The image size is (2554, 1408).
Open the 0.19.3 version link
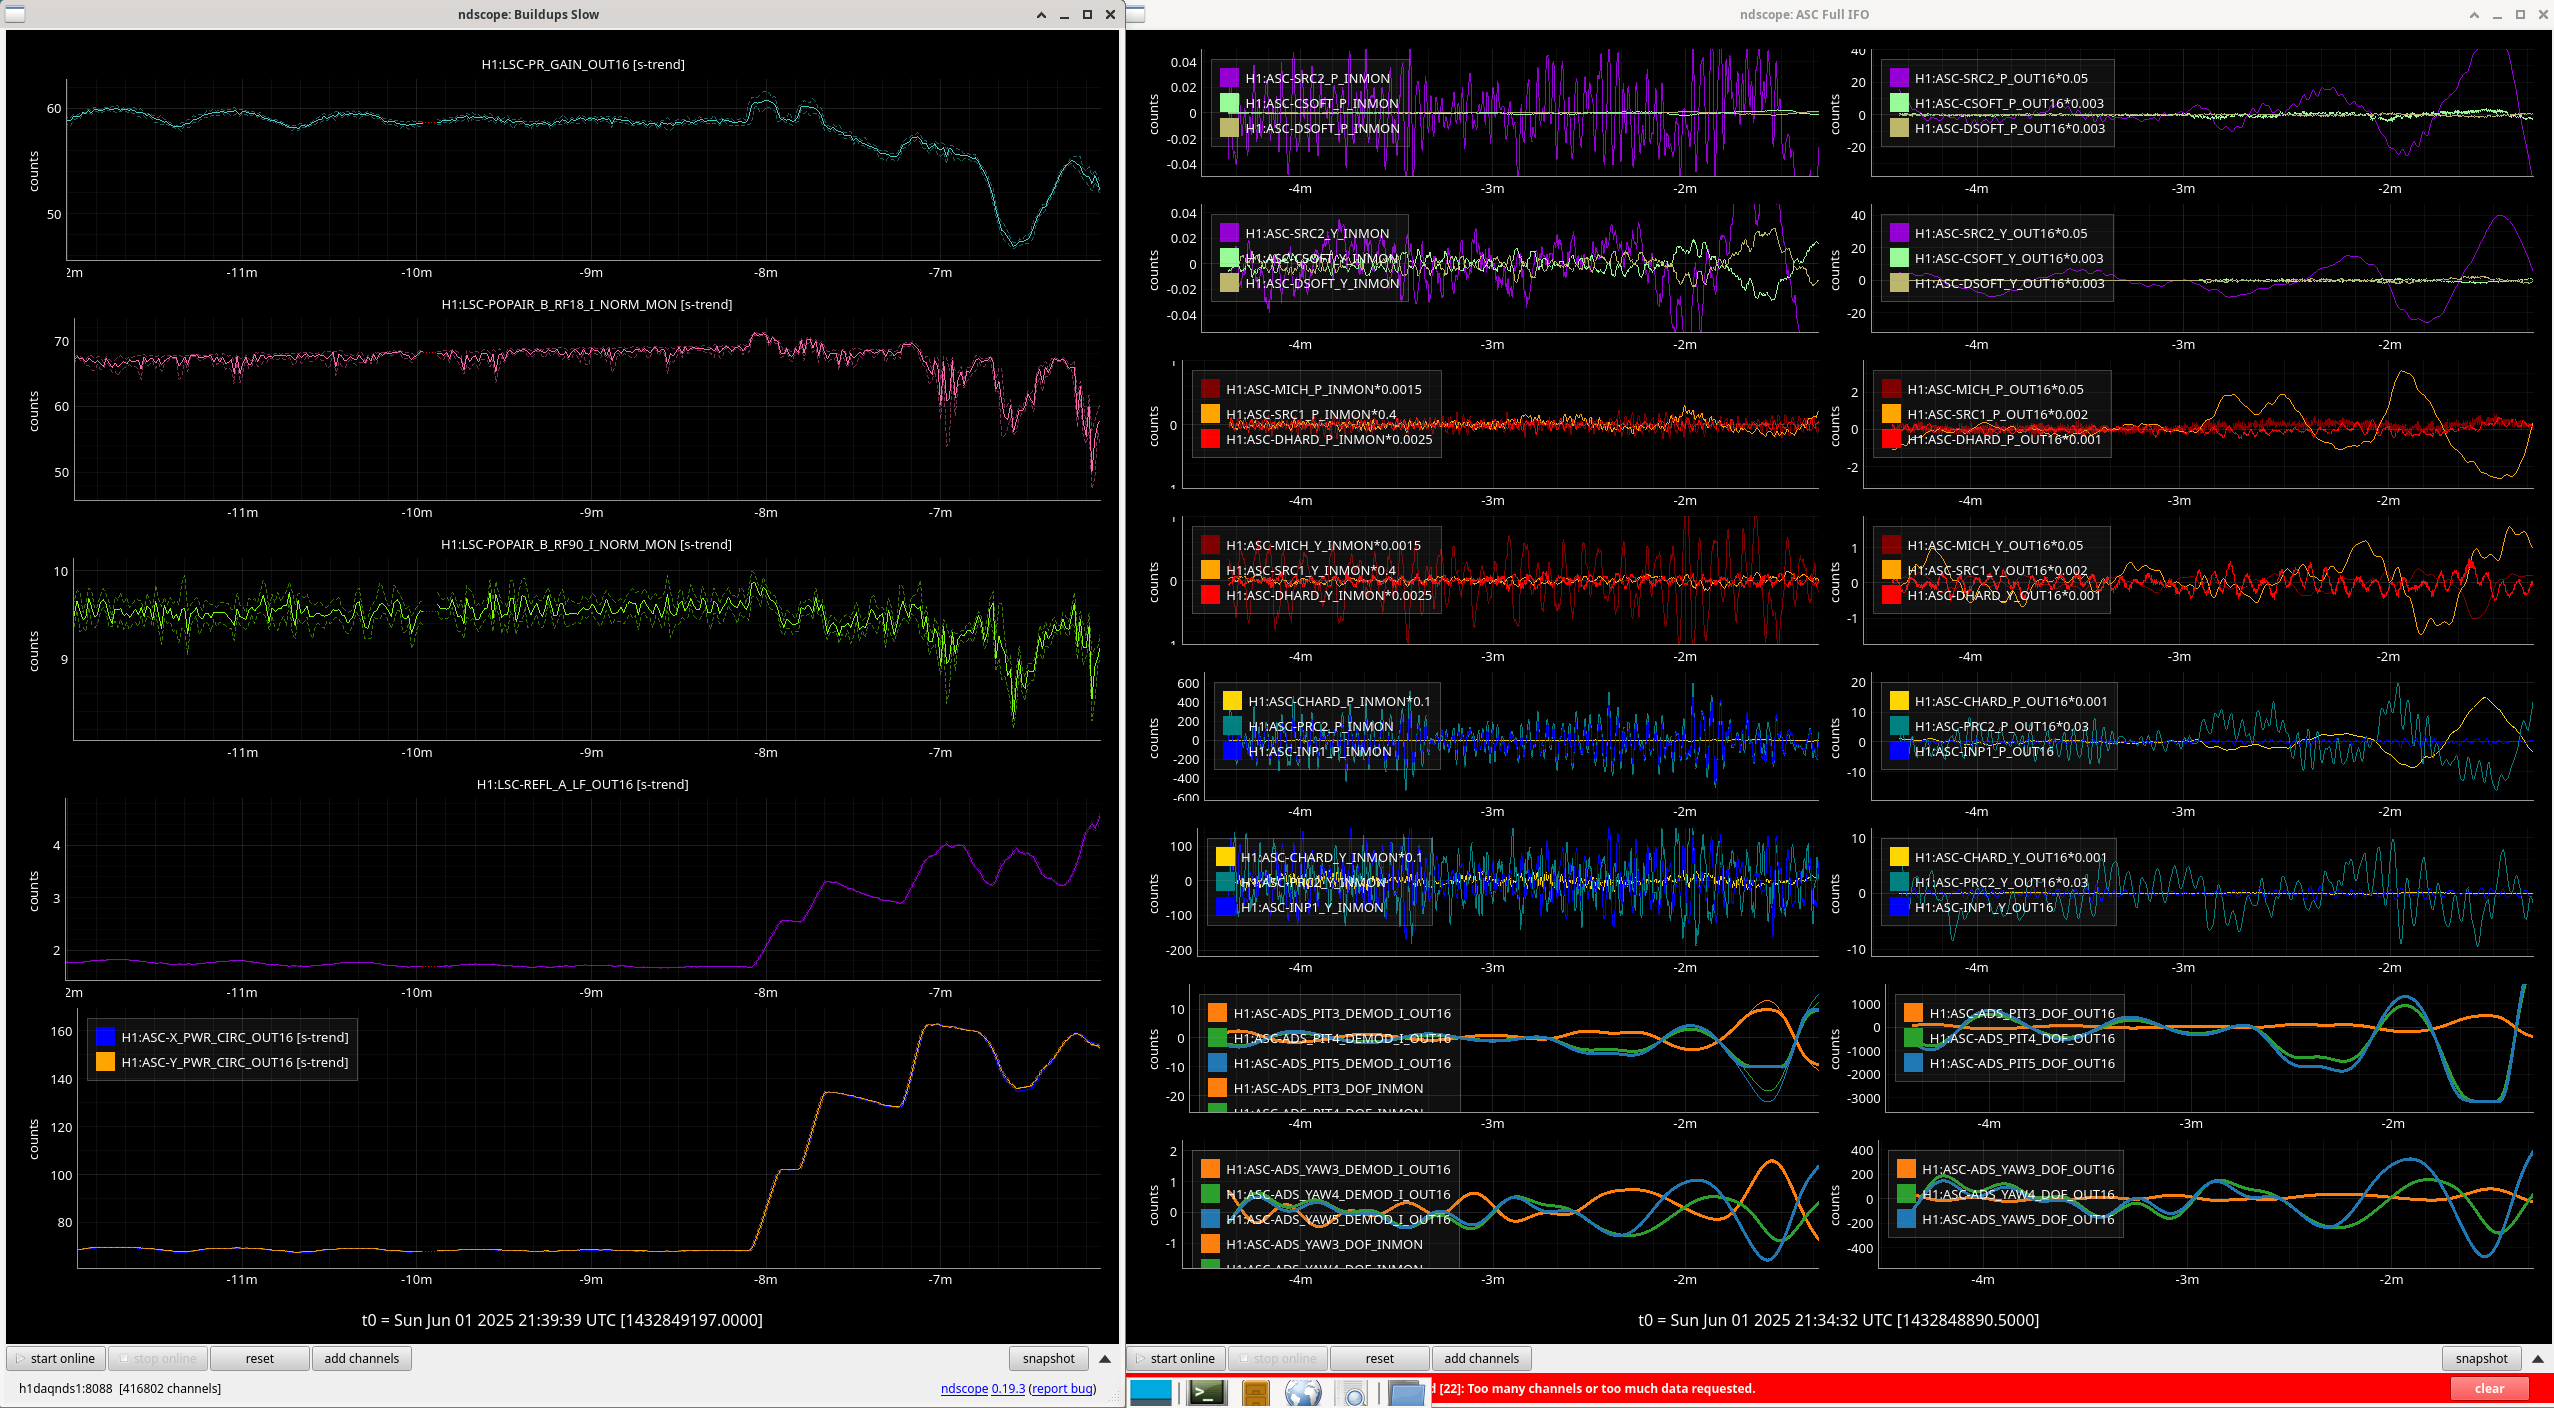click(1008, 1388)
